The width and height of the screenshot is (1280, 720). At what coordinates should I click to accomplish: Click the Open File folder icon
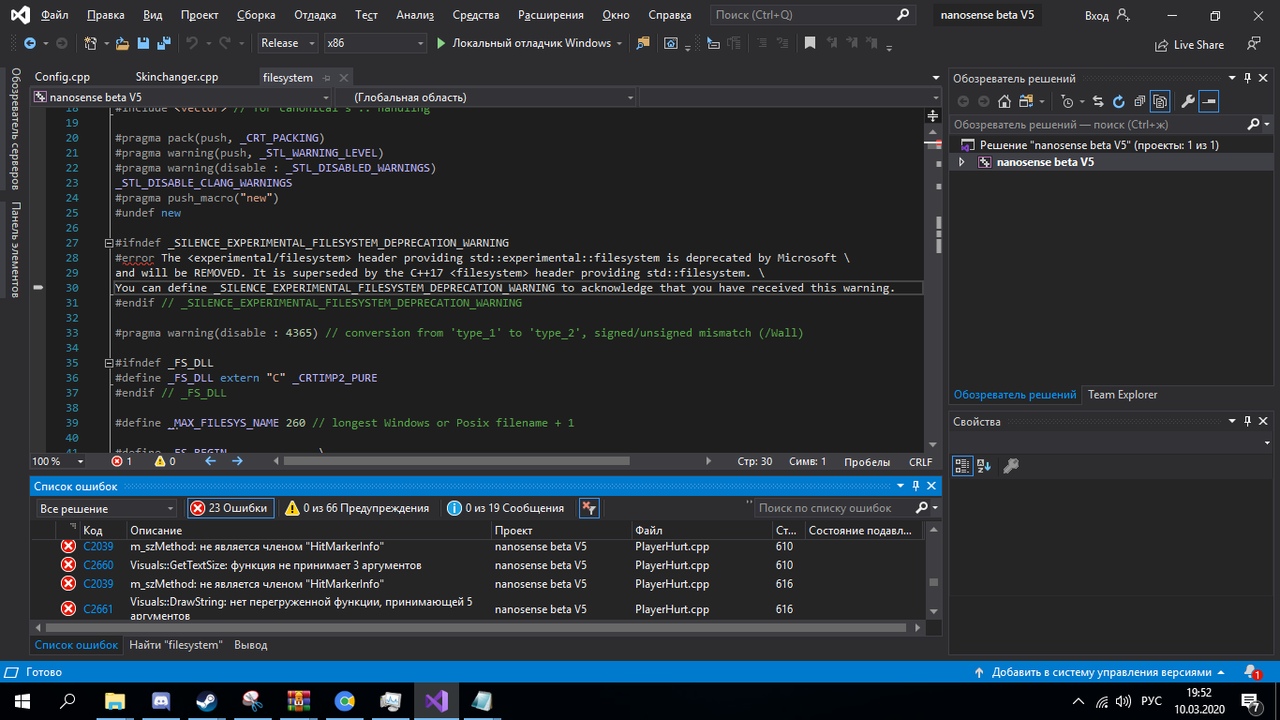pyautogui.click(x=122, y=44)
